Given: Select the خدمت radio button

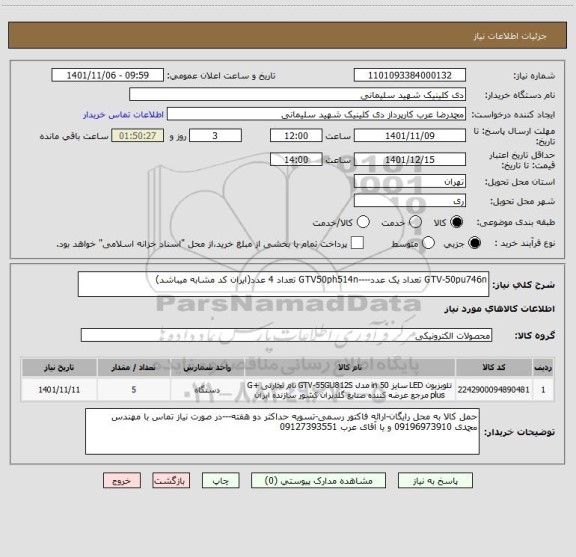Looking at the screenshot, I should click(x=415, y=222).
